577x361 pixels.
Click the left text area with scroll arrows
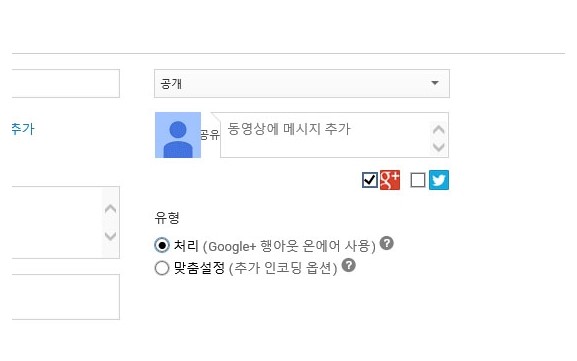[x=66, y=222]
